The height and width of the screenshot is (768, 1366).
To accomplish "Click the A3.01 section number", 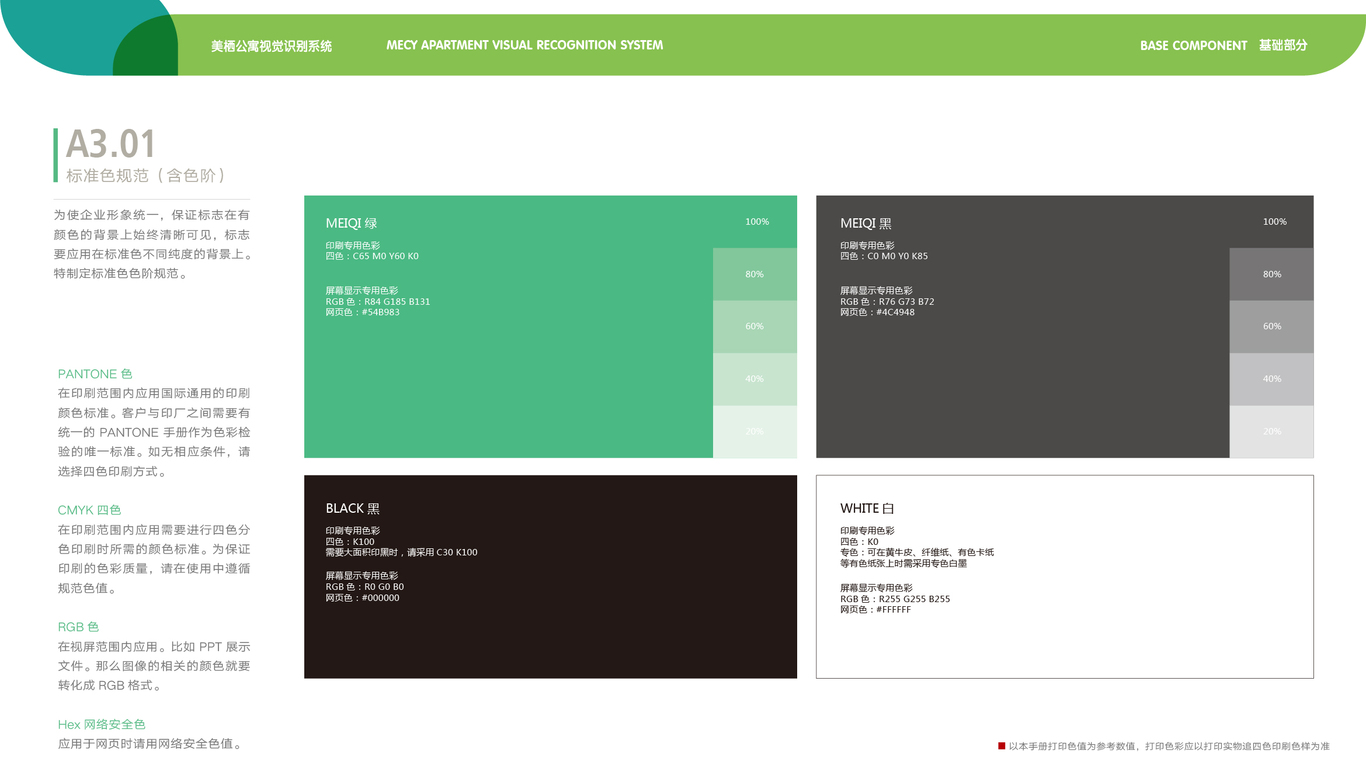I will [111, 144].
